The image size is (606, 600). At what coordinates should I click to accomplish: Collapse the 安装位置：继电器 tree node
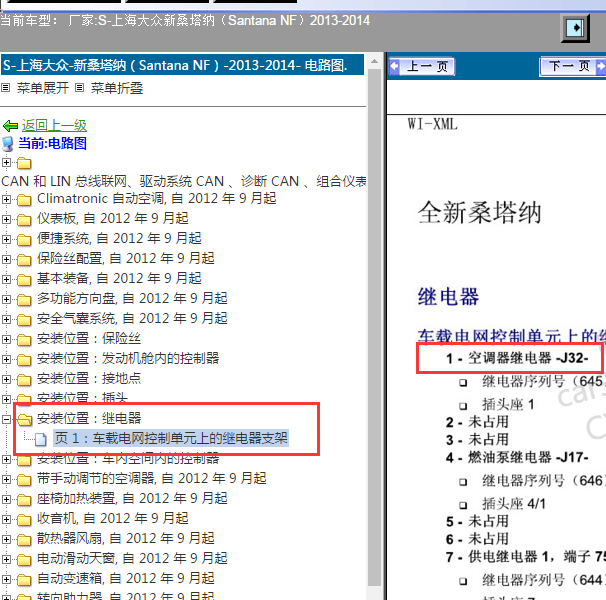pos(6,419)
